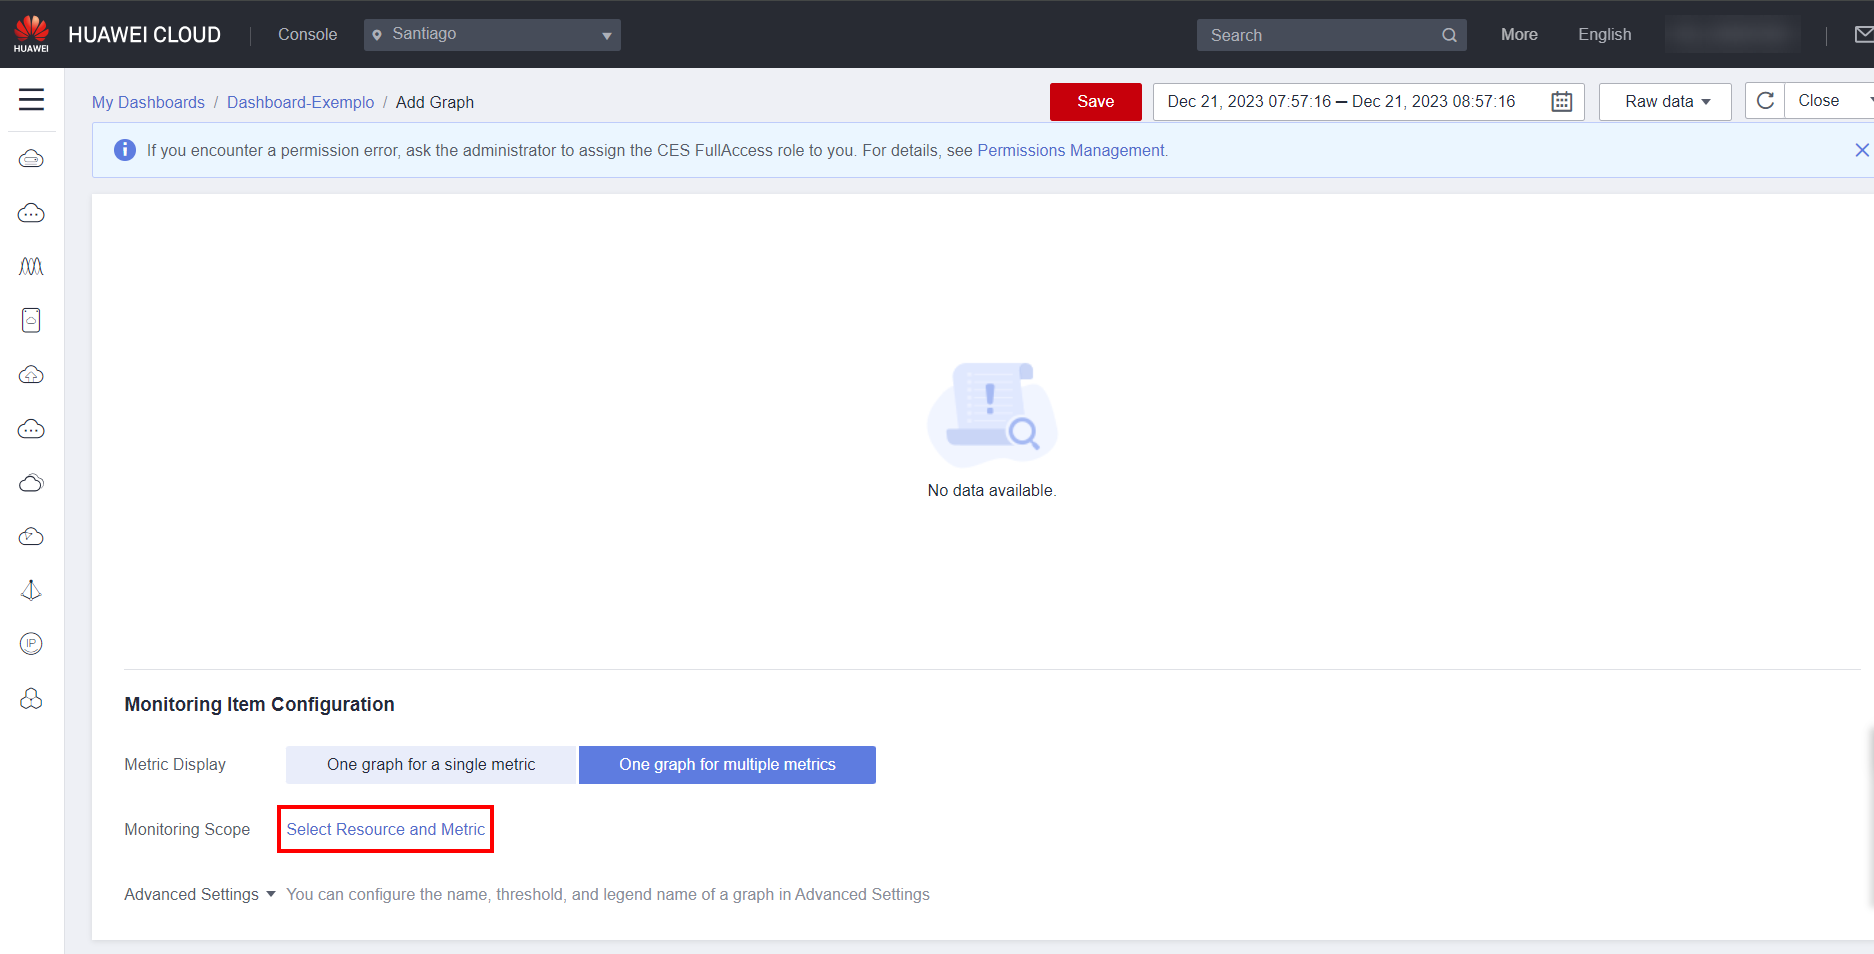Expand Advanced Settings section
This screenshot has width=1874, height=954.
(199, 895)
